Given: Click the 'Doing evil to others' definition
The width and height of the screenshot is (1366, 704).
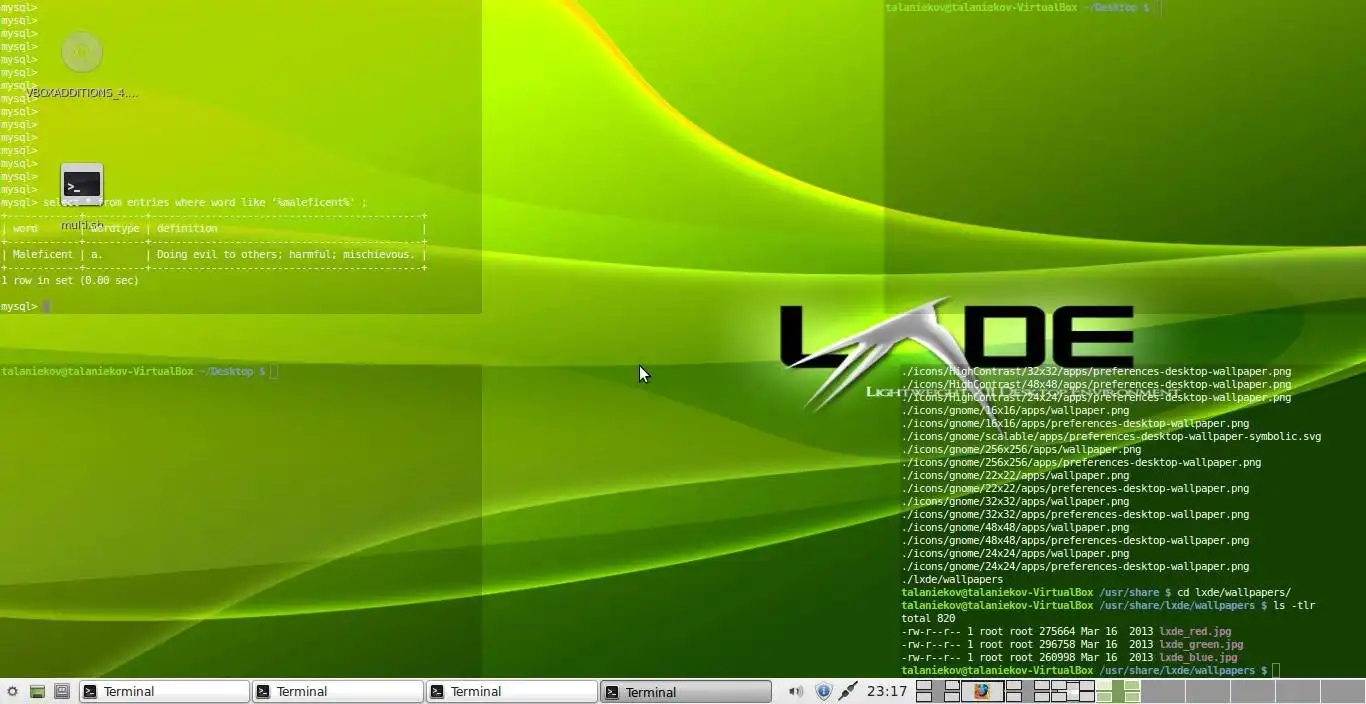Looking at the screenshot, I should coord(286,254).
